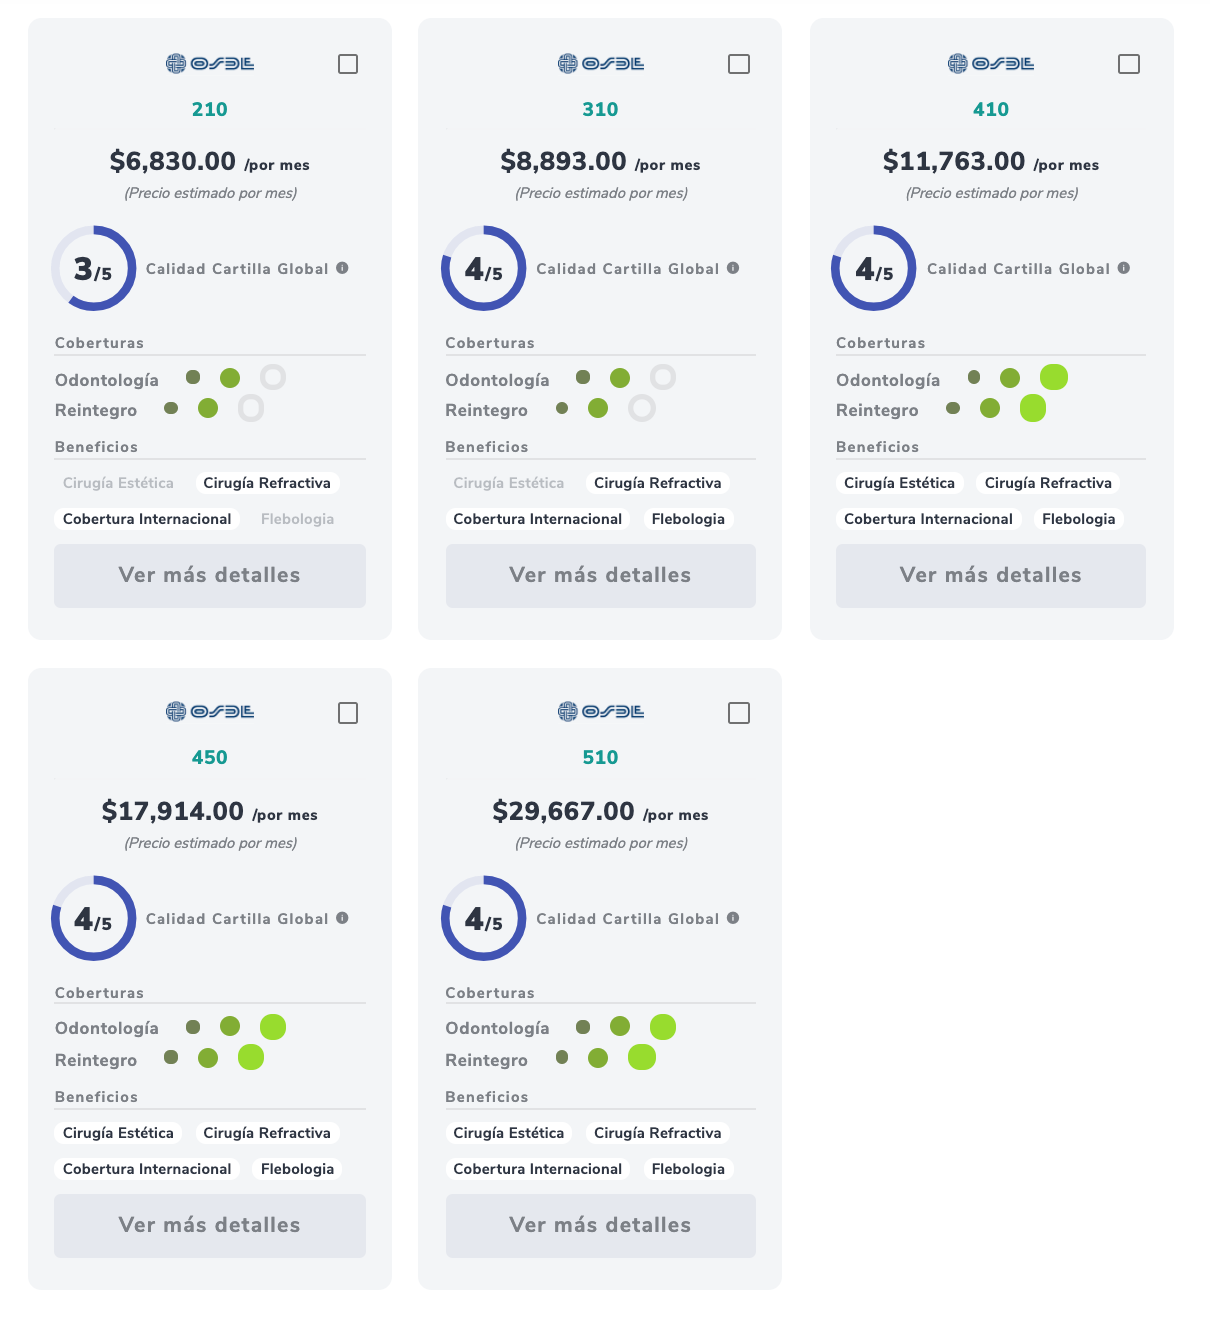Click the info icon on plan 410

pos(1124,268)
